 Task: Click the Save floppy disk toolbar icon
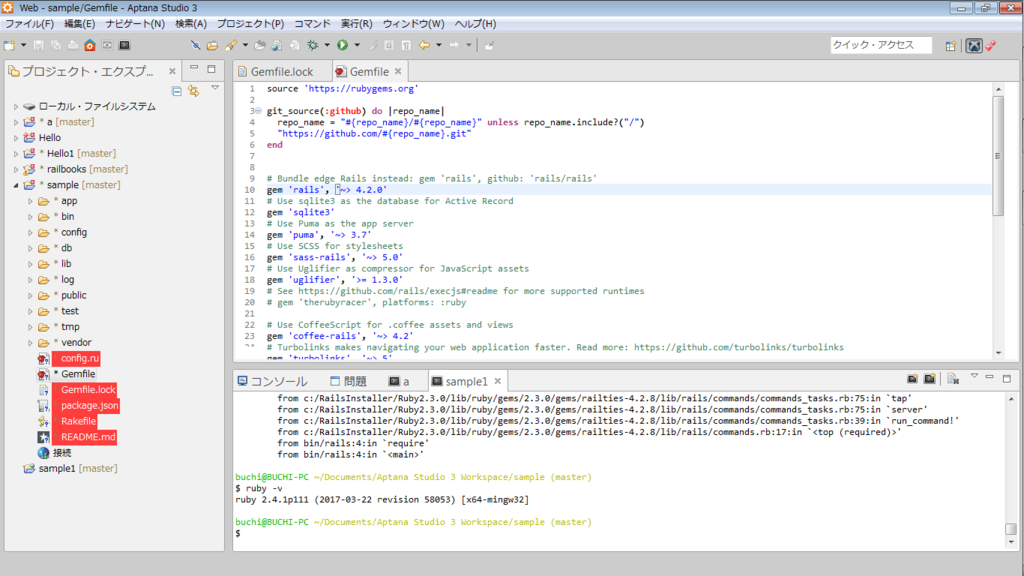(39, 45)
